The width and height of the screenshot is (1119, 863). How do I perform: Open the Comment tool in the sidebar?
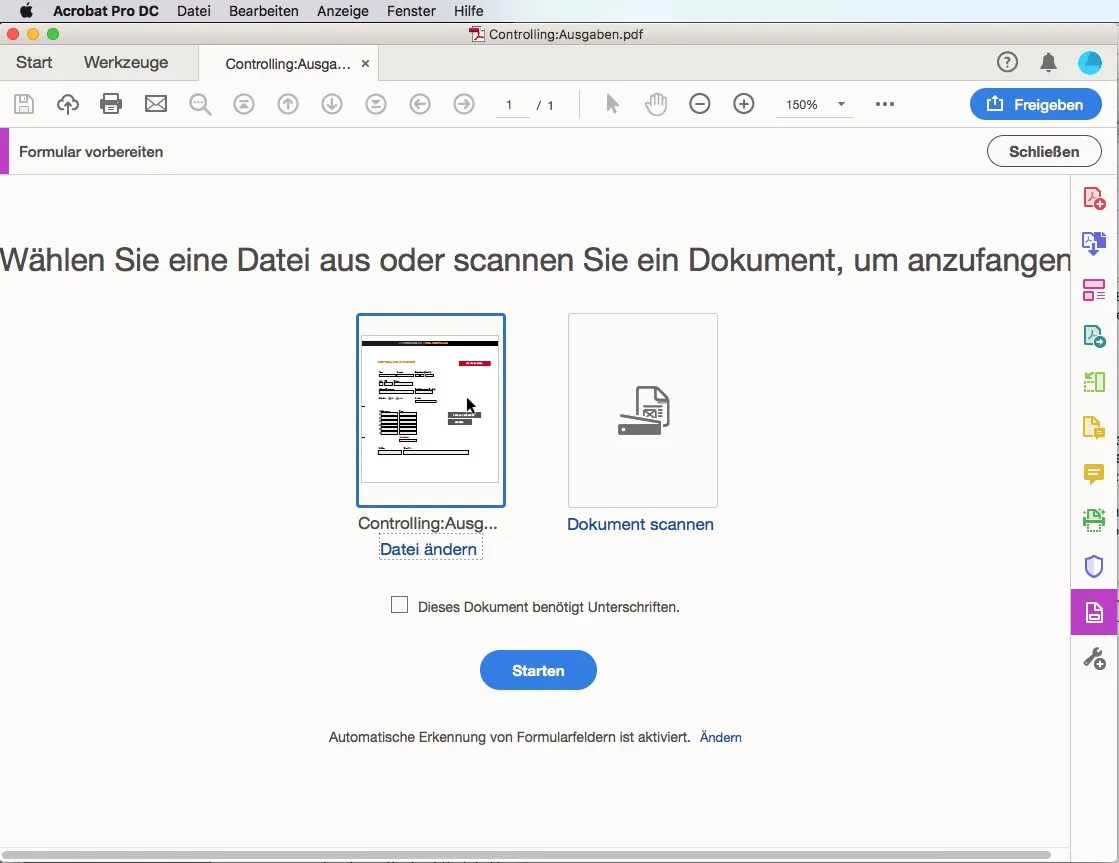pyautogui.click(x=1094, y=475)
